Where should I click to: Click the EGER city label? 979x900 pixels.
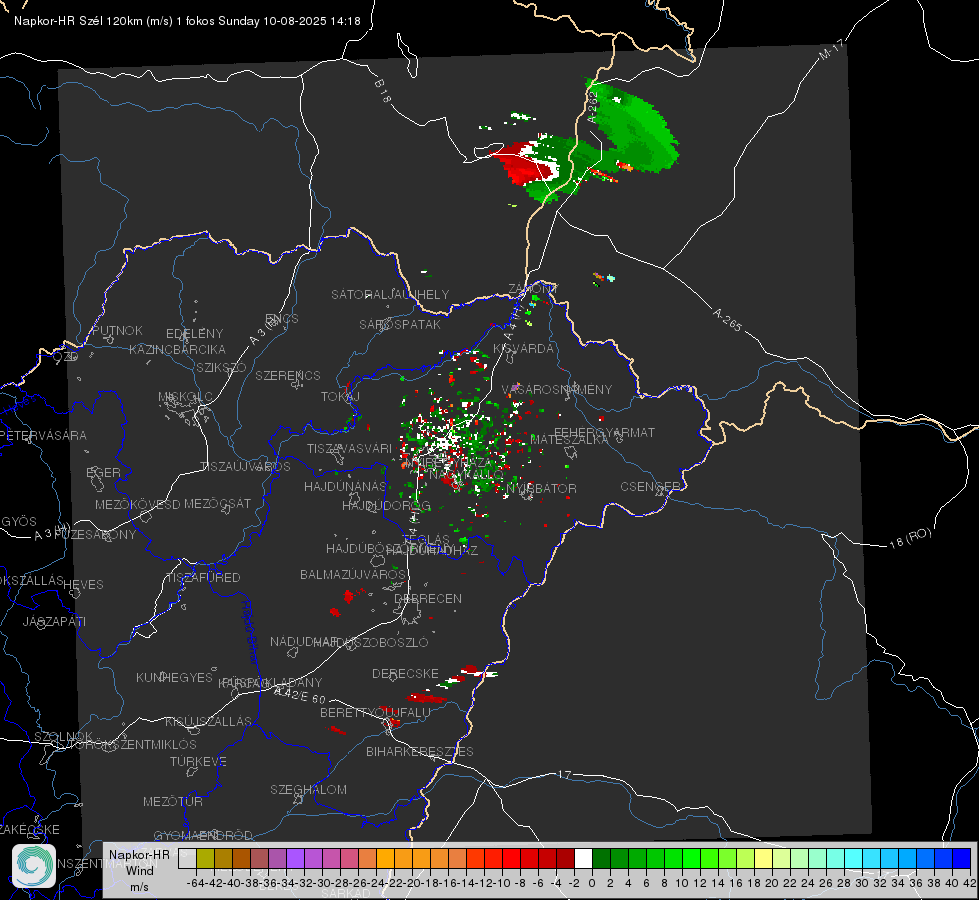click(104, 472)
